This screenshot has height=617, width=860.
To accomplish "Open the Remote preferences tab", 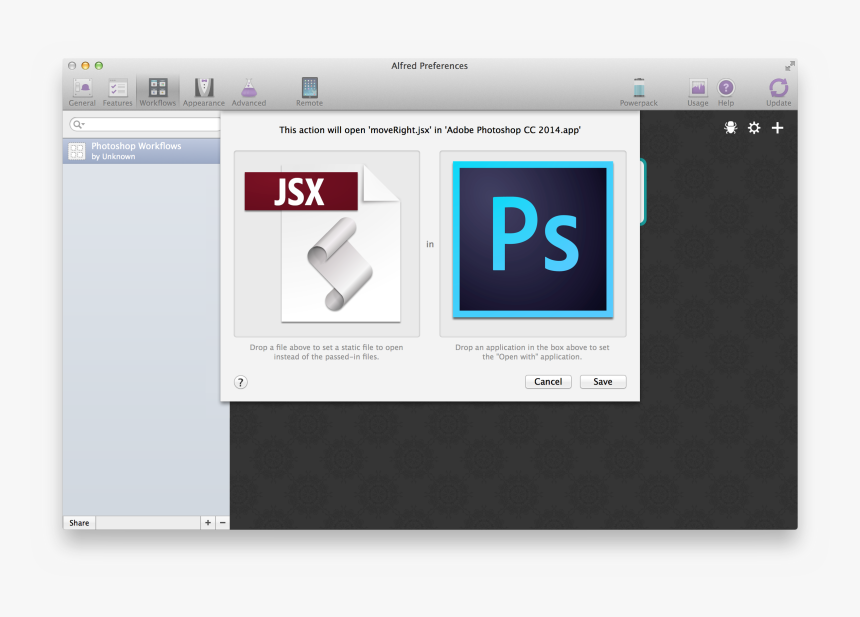I will (x=309, y=92).
